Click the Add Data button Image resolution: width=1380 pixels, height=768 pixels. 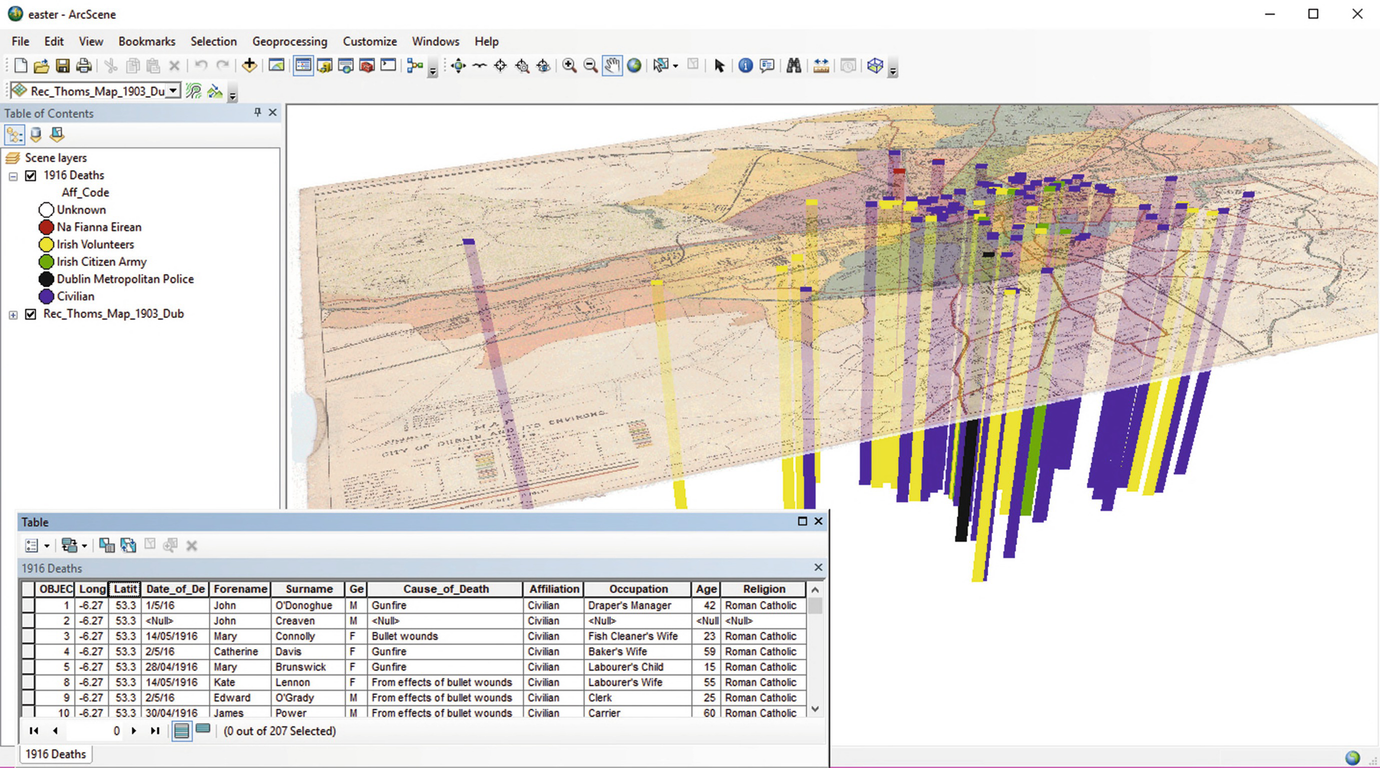249,66
